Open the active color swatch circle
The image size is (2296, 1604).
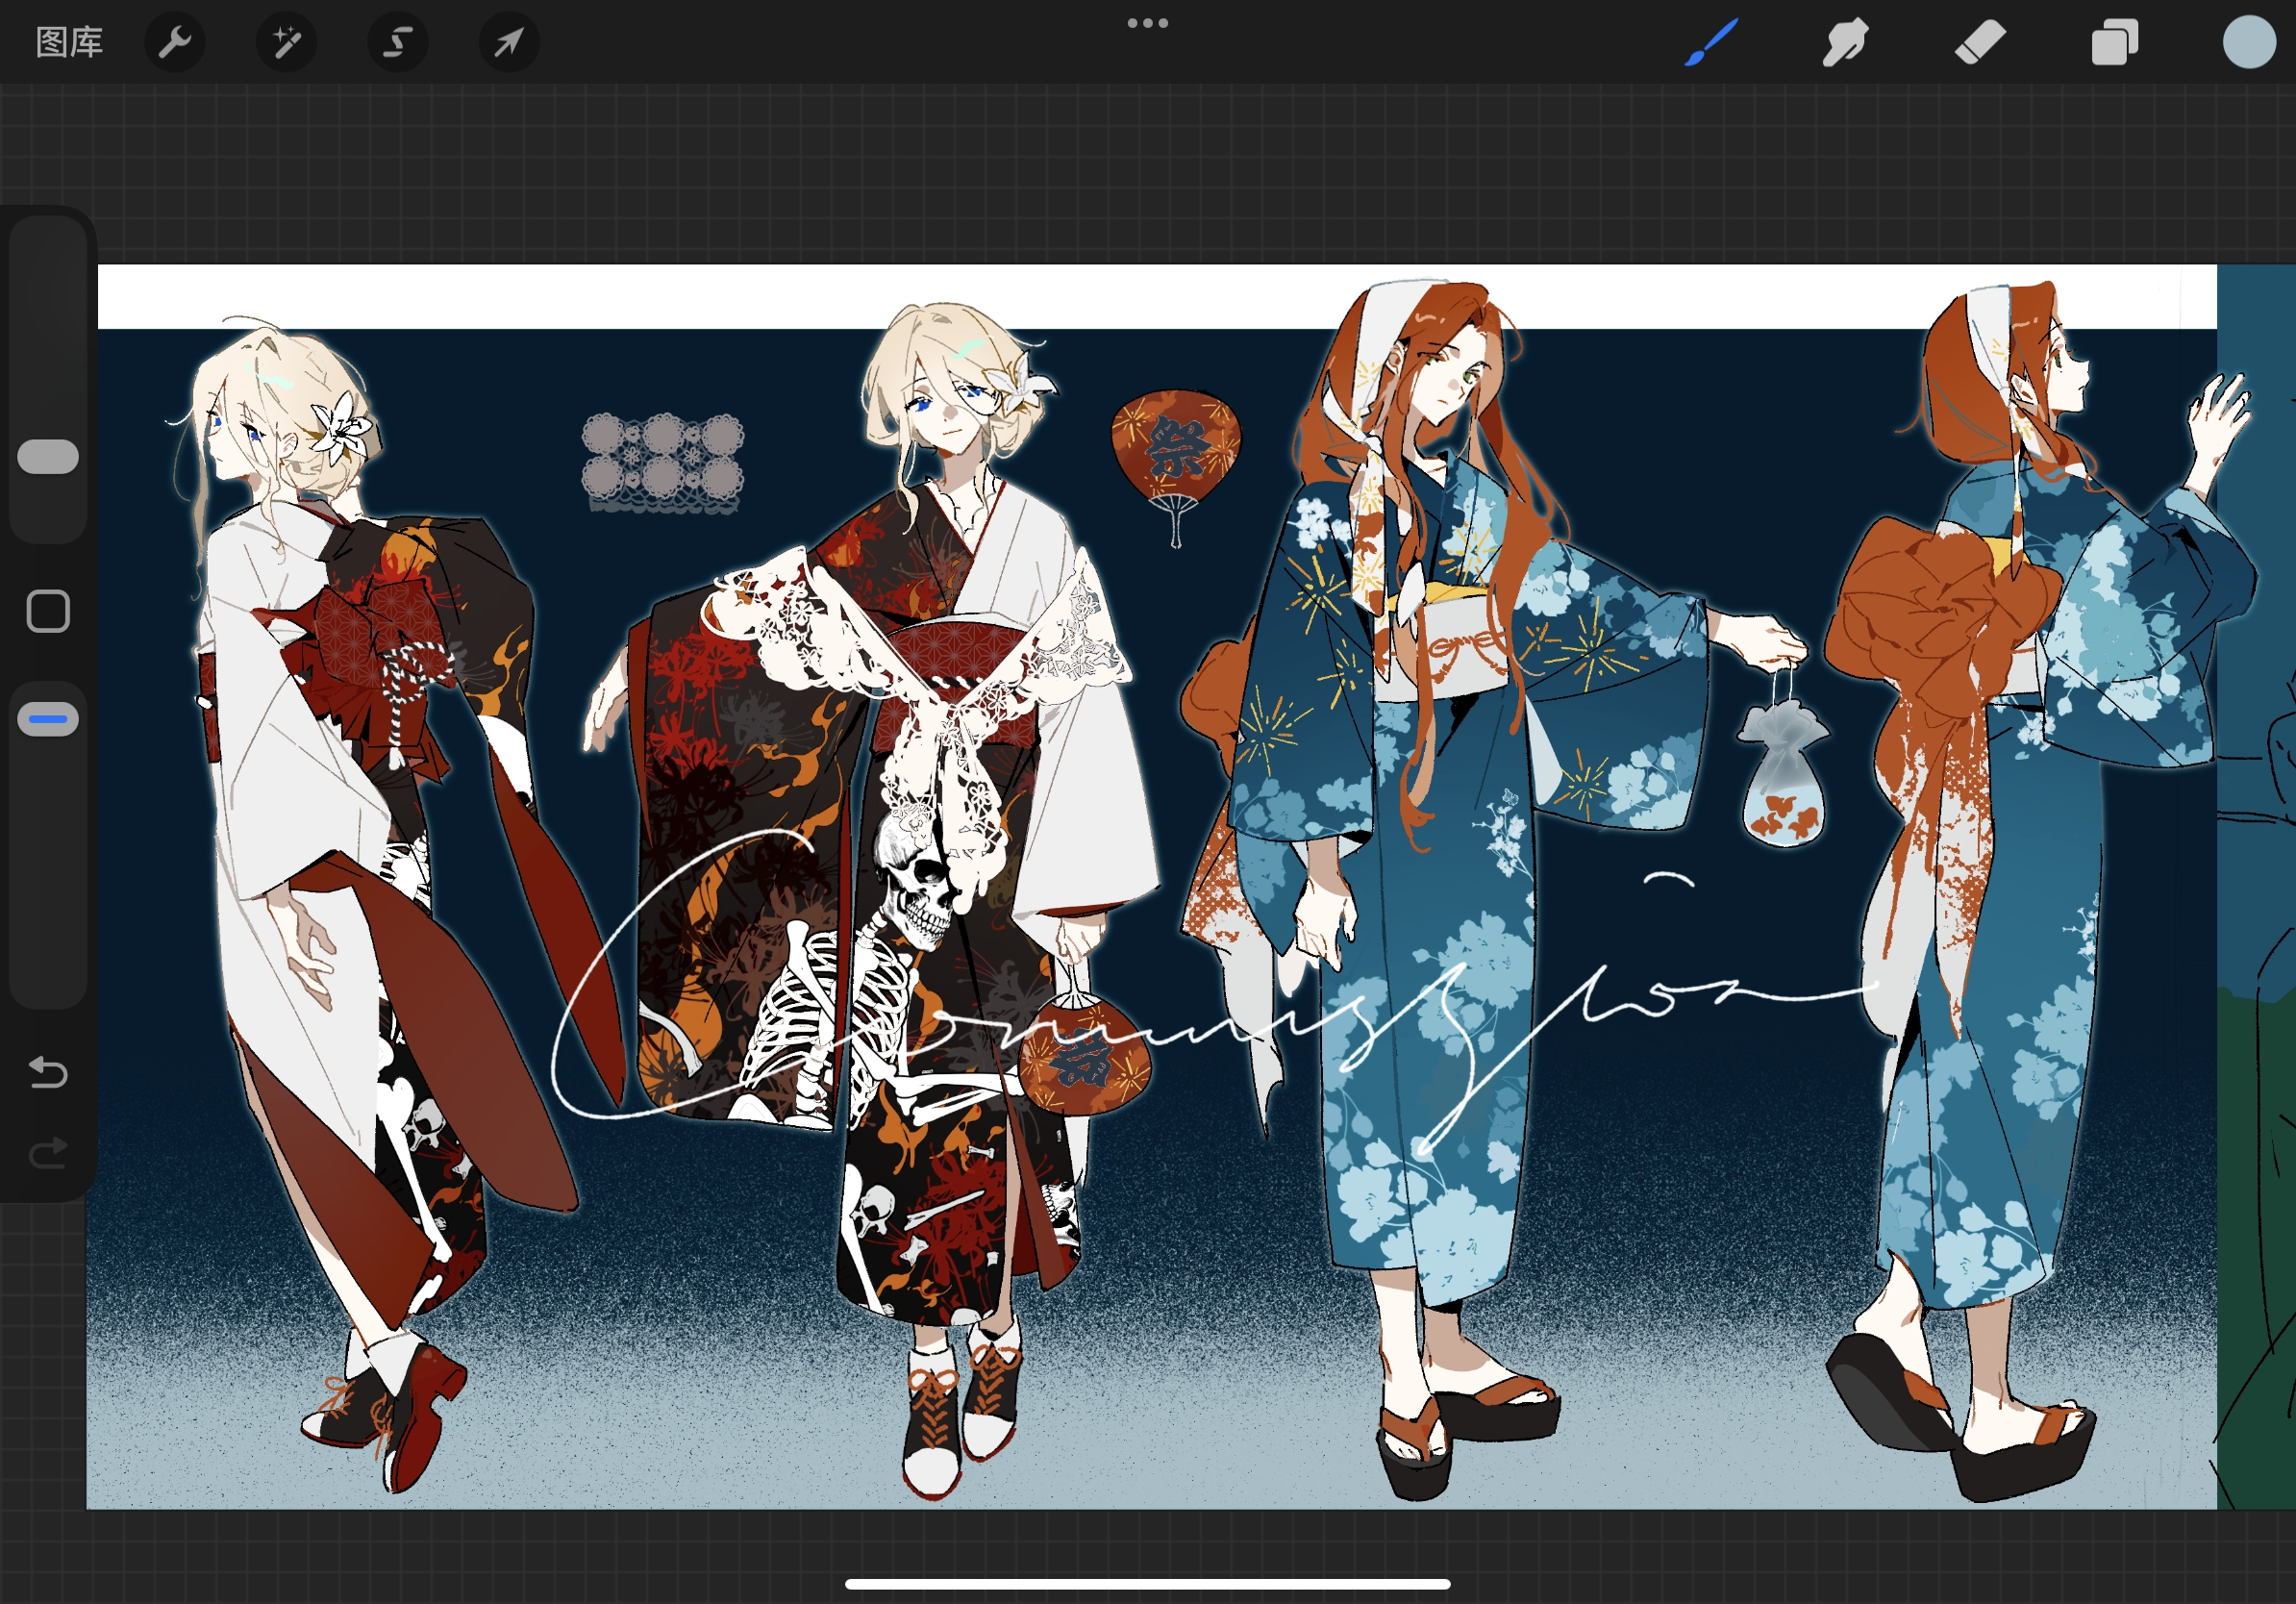(2248, 42)
